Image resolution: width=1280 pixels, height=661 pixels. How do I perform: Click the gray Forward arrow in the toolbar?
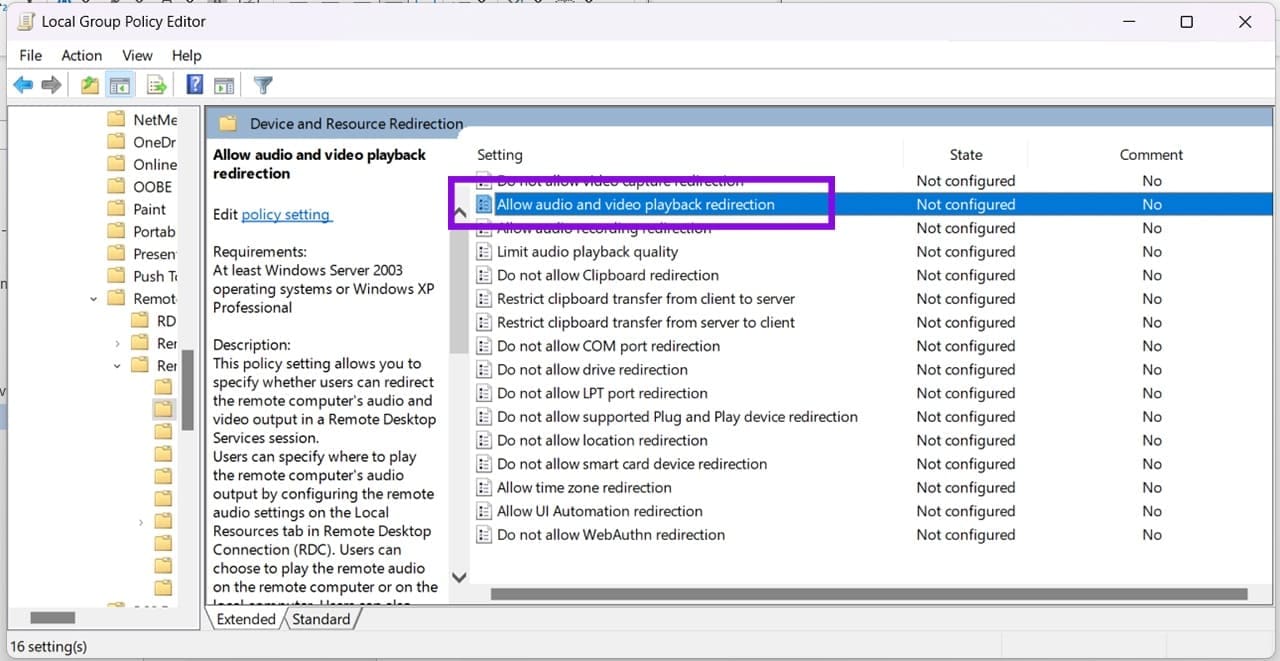tap(51, 85)
